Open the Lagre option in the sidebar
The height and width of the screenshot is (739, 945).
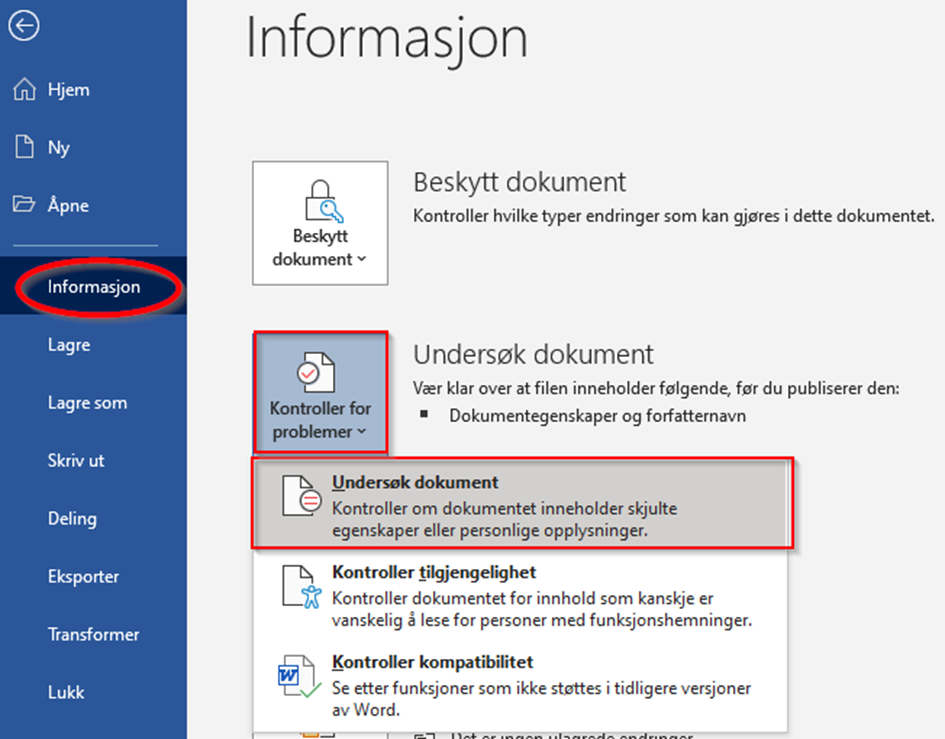click(x=69, y=345)
